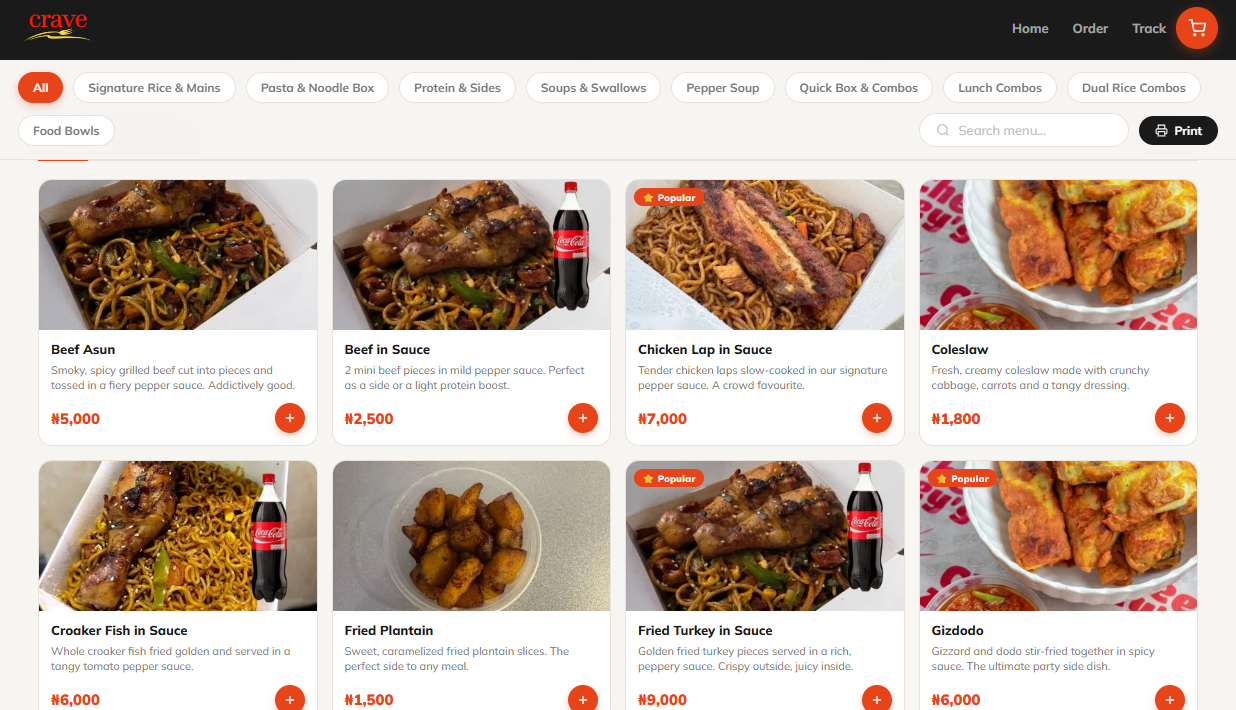The height and width of the screenshot is (710, 1236).
Task: Add Fried Turkey in Sauce to cart
Action: (877, 698)
